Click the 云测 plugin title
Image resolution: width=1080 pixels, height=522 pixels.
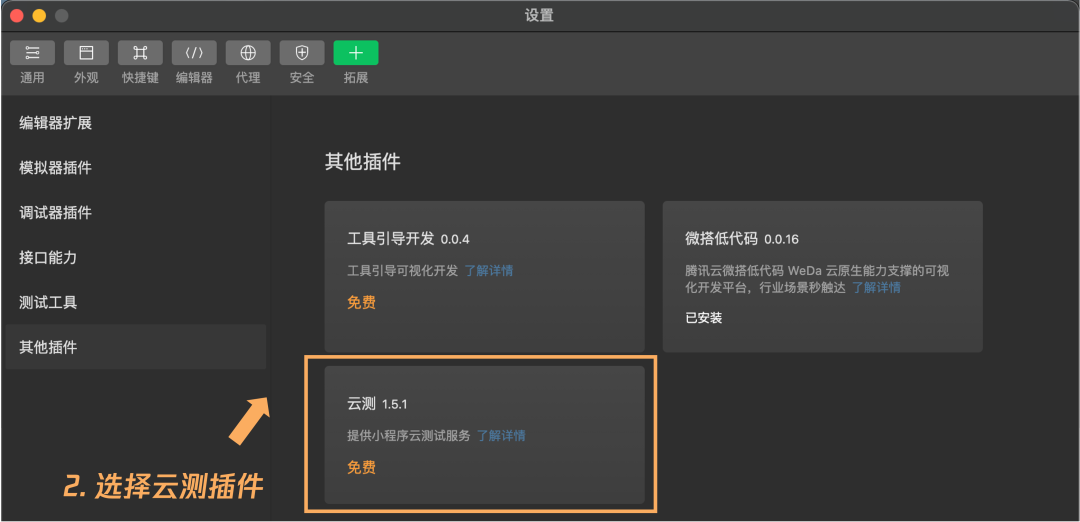362,404
